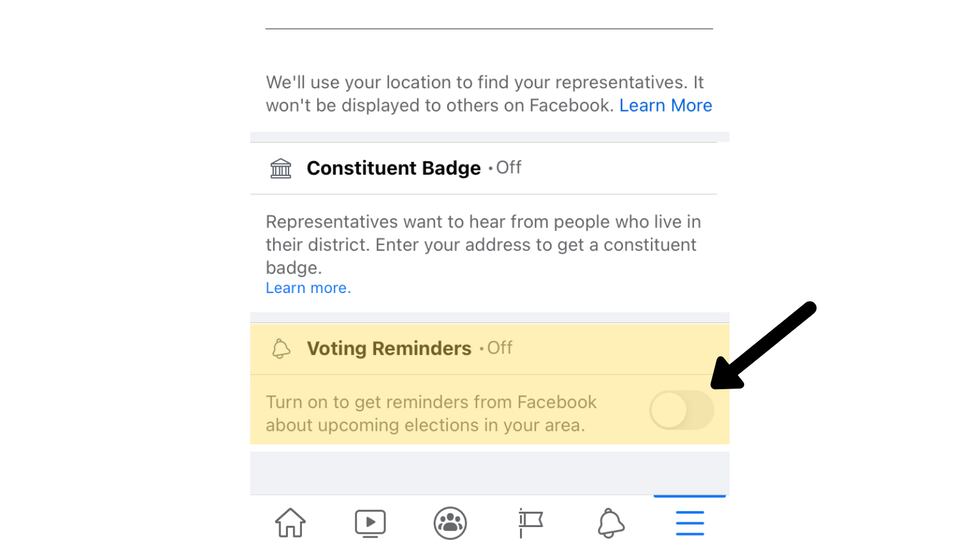Tap the Pages flag icon
The height and width of the screenshot is (551, 980).
pyautogui.click(x=530, y=522)
